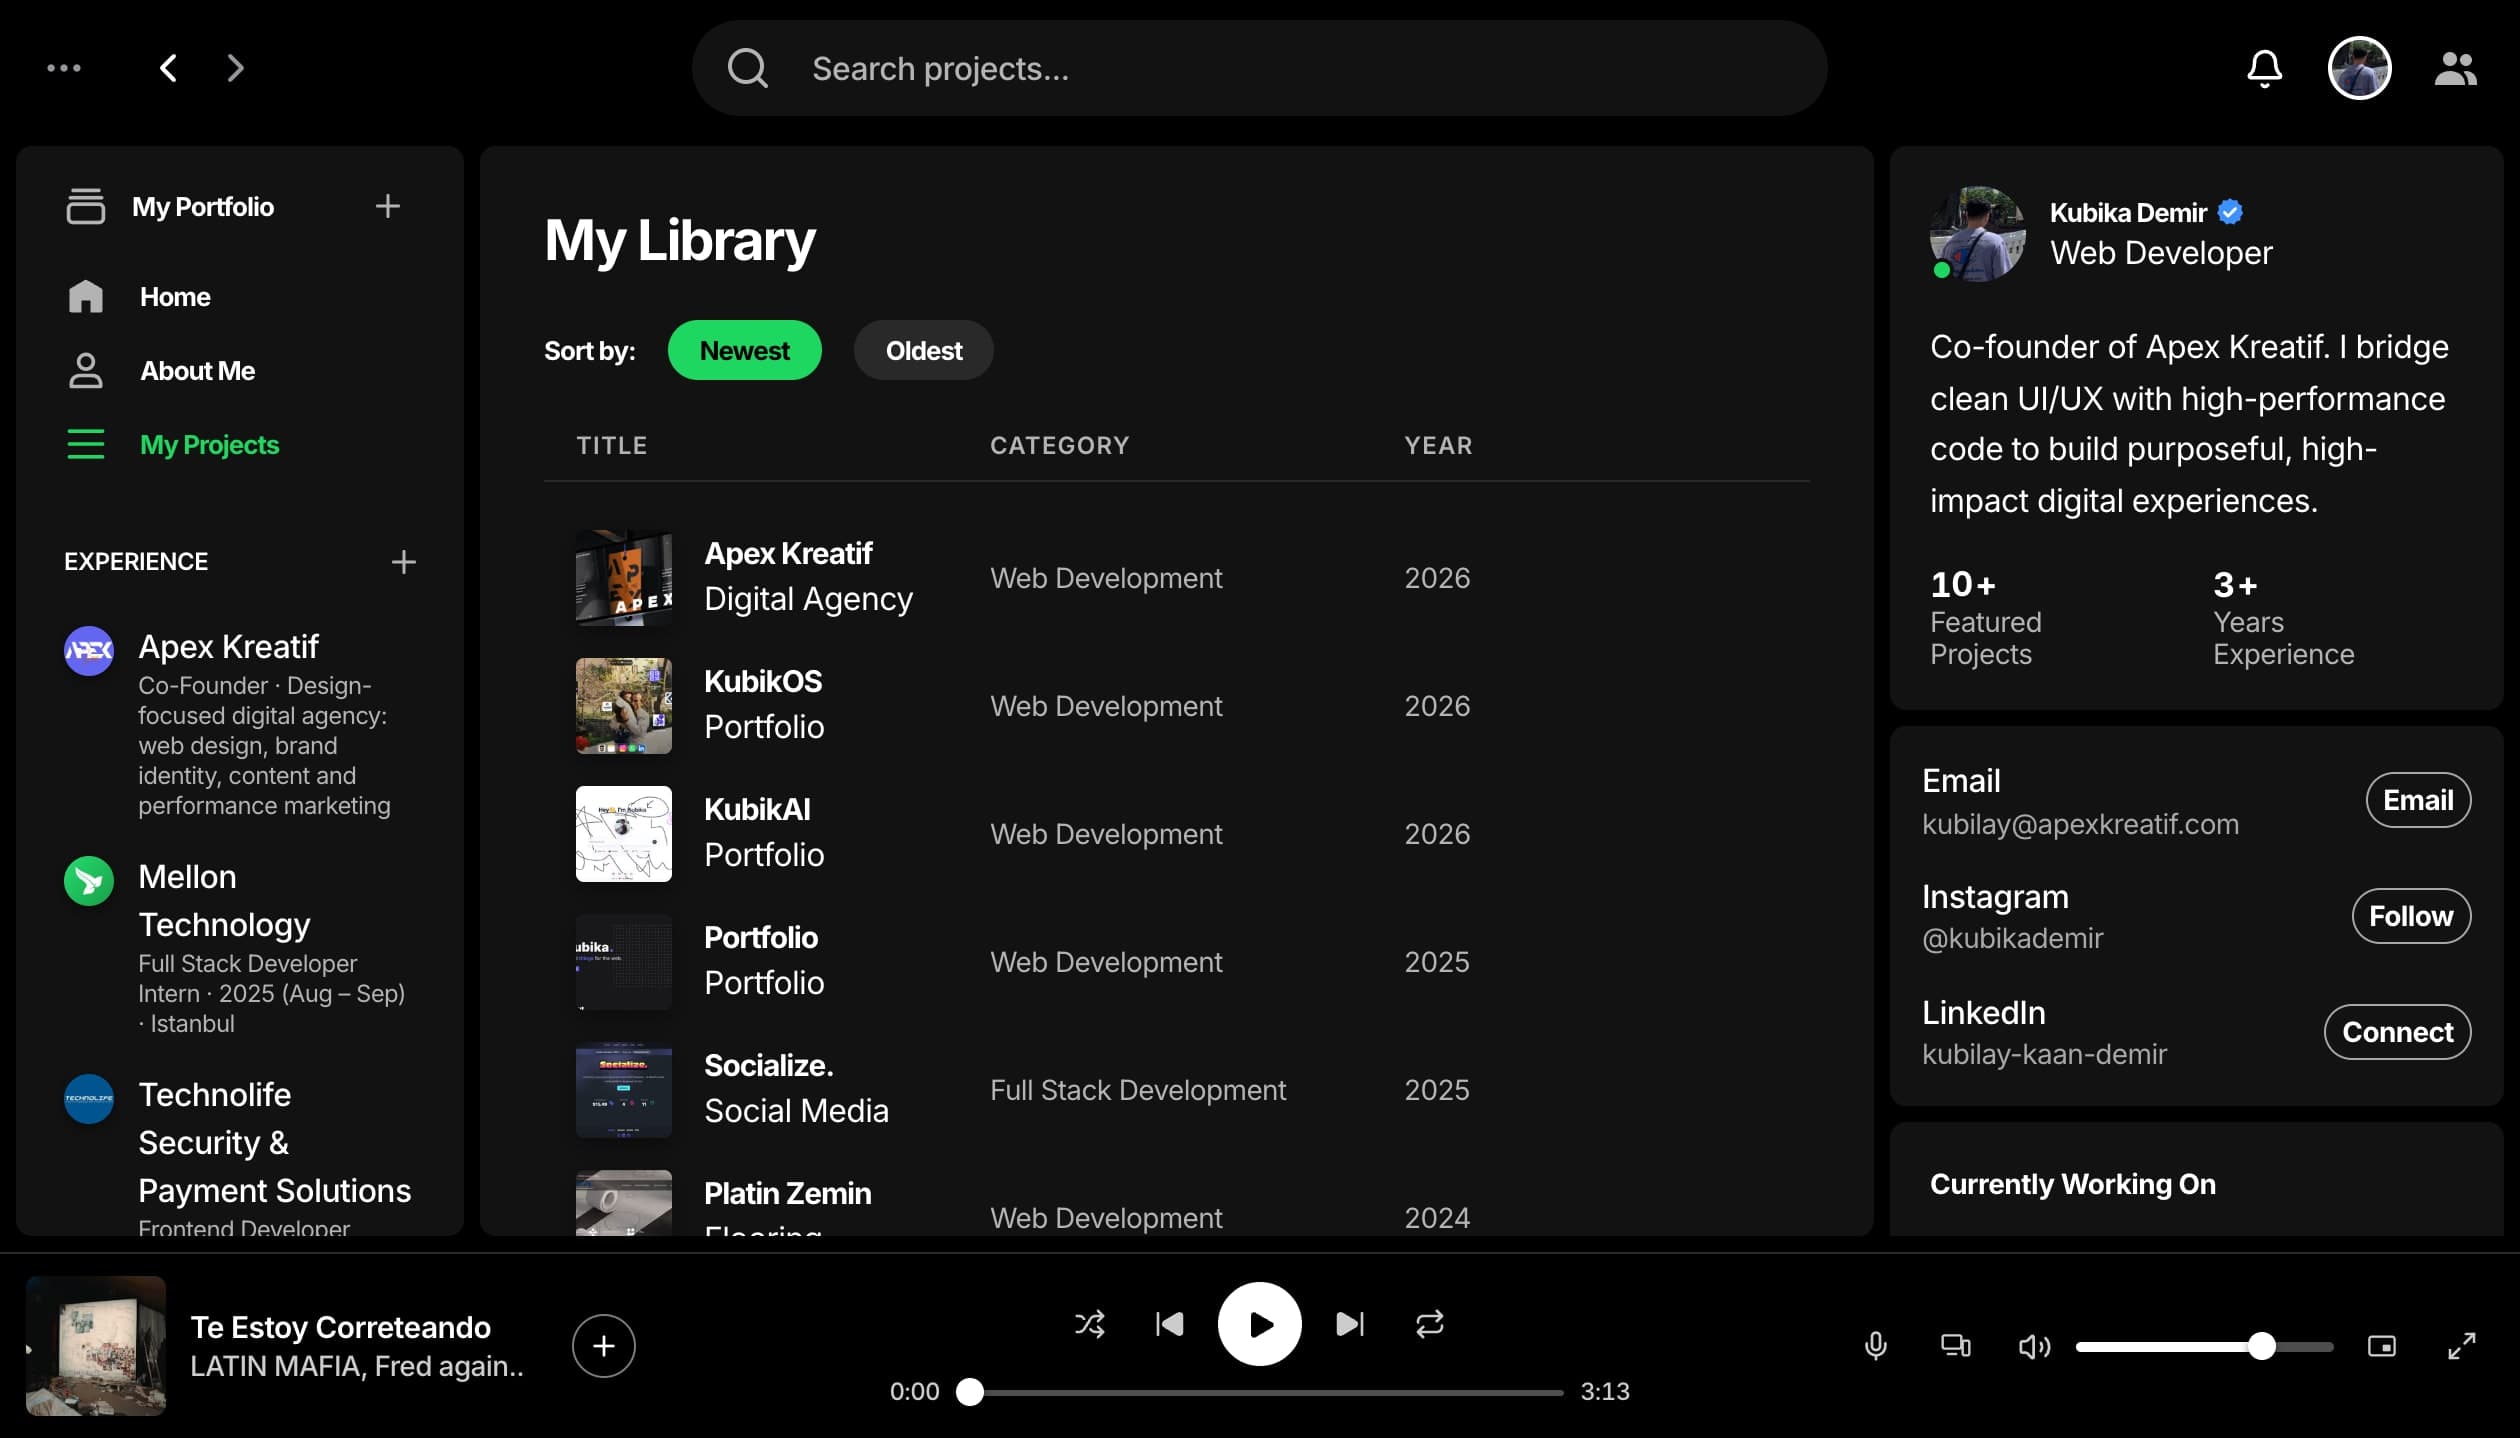
Task: Go to Home in sidebar
Action: (240, 297)
